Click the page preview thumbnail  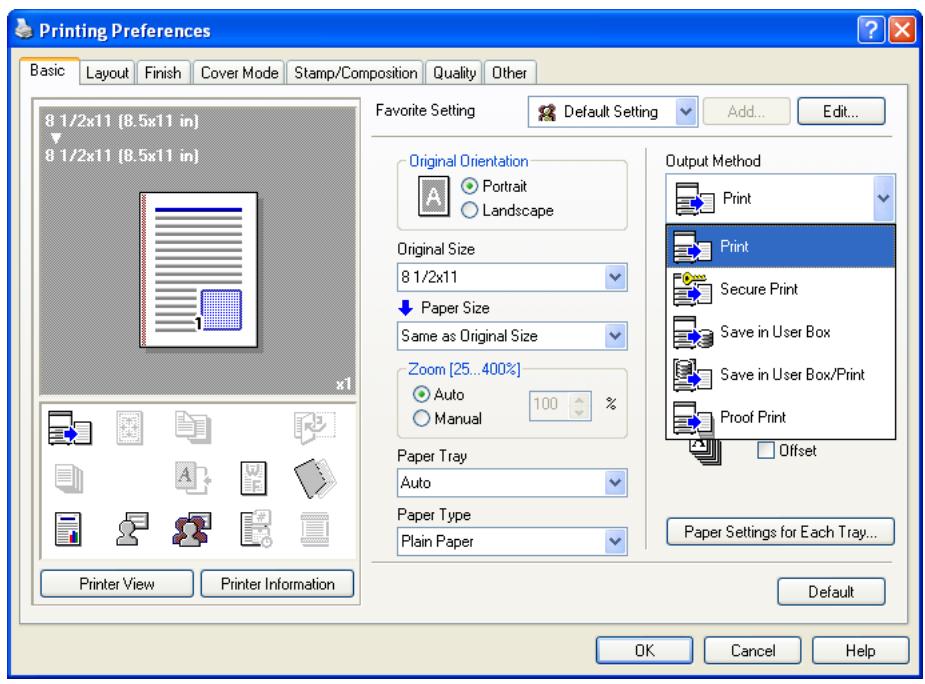pyautogui.click(x=199, y=270)
